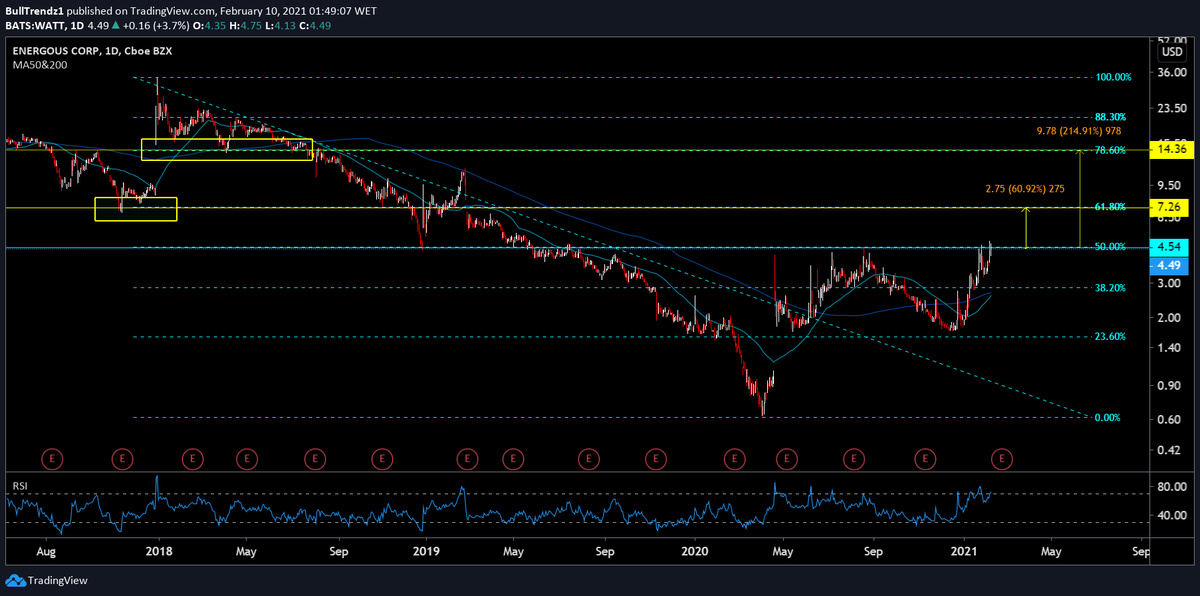This screenshot has height=596, width=1200.
Task: Click the 61.80% Fibonacci level label
Action: click(1111, 207)
